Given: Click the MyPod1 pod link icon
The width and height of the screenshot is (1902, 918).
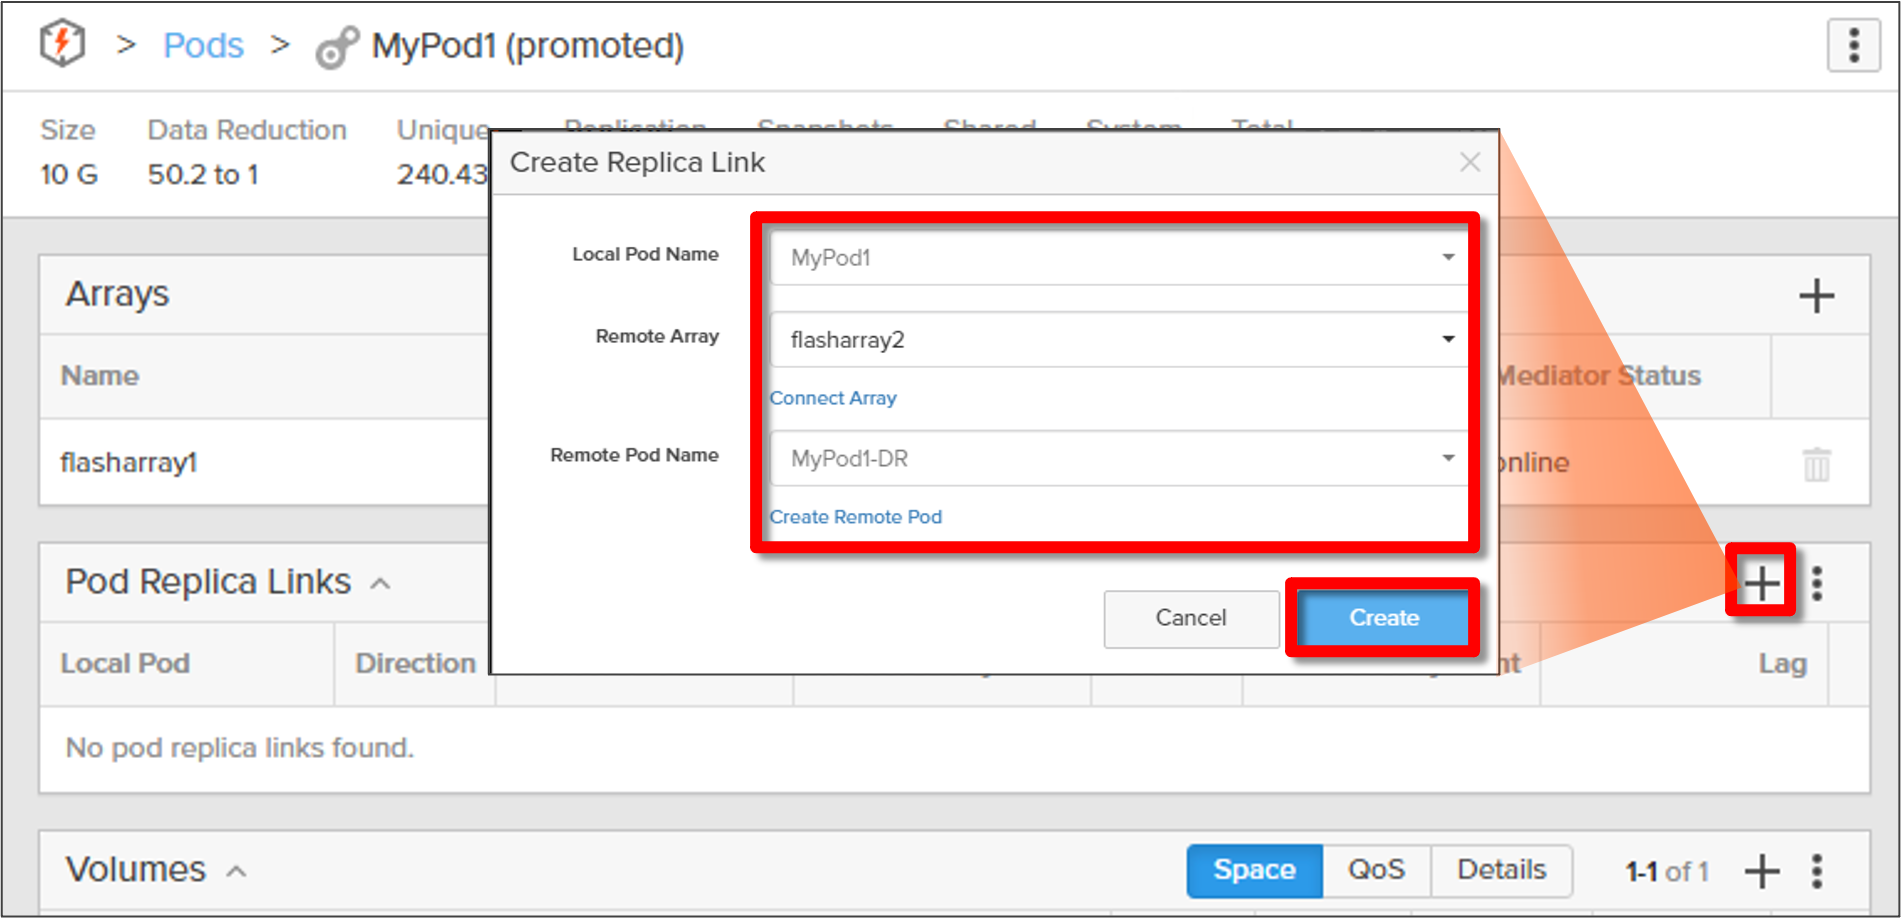Looking at the screenshot, I should (x=337, y=46).
